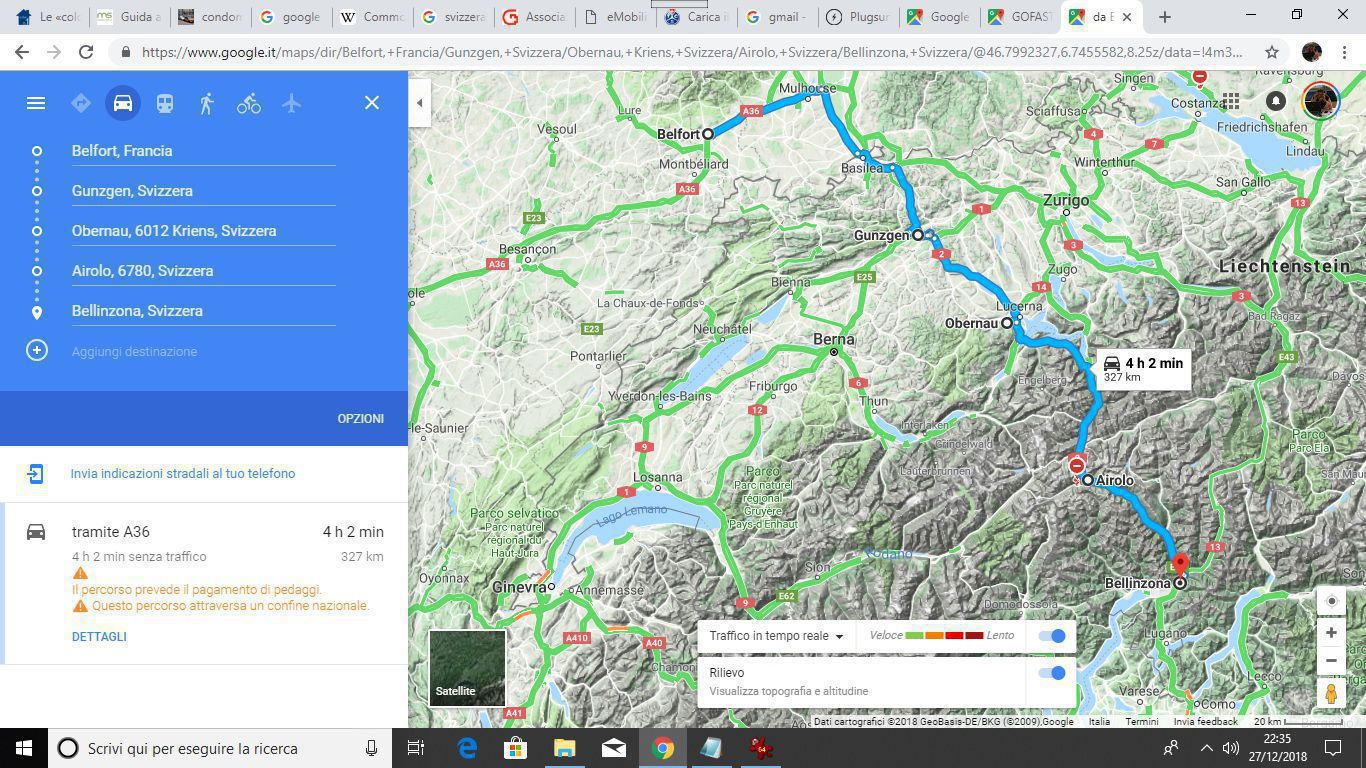Click the Street View pegman

1331,693
